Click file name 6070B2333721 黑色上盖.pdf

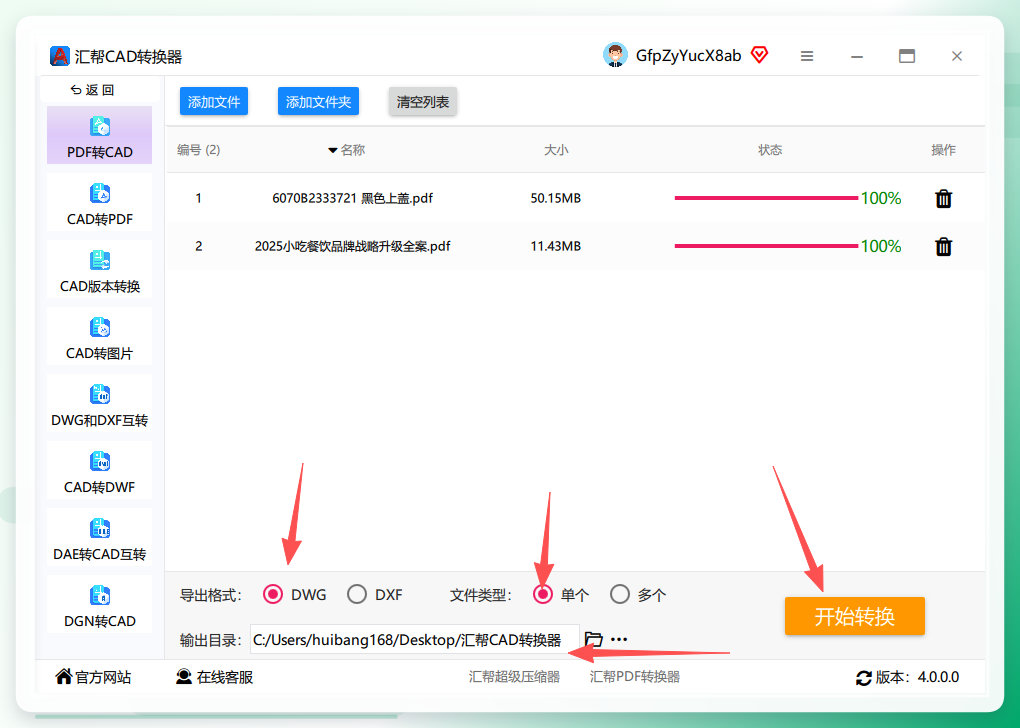pyautogui.click(x=352, y=198)
